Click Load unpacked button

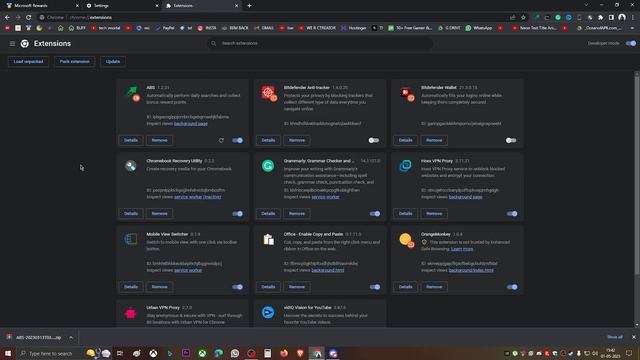[x=29, y=62]
